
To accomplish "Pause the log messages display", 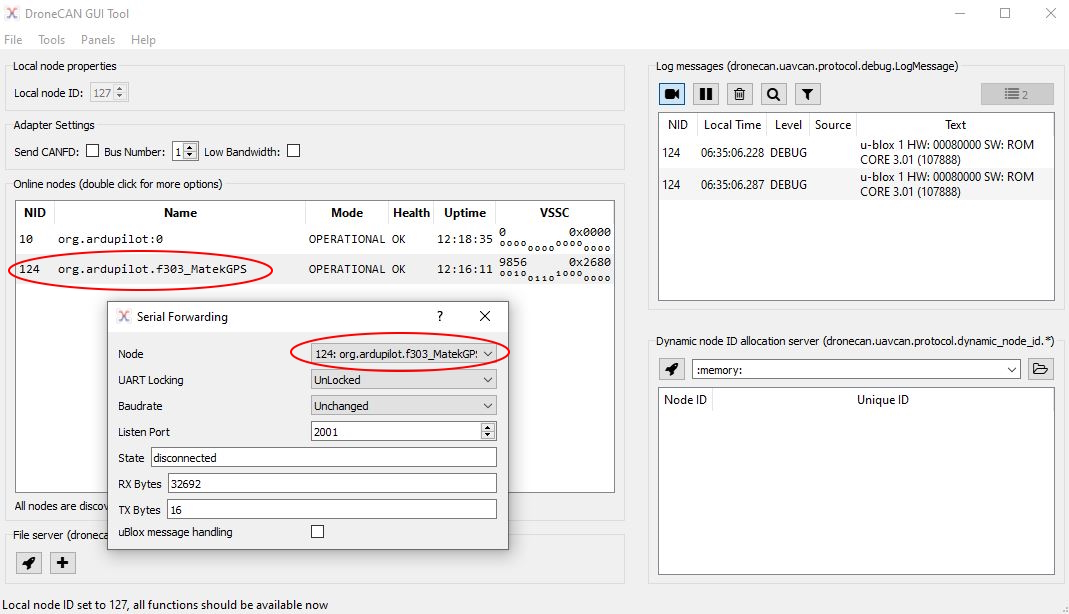I will point(706,94).
